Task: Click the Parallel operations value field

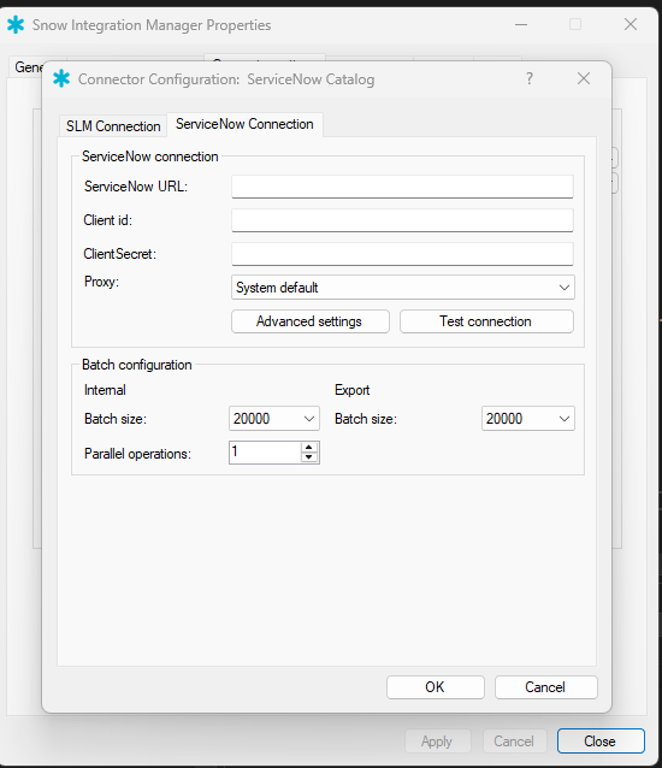Action: [x=265, y=452]
